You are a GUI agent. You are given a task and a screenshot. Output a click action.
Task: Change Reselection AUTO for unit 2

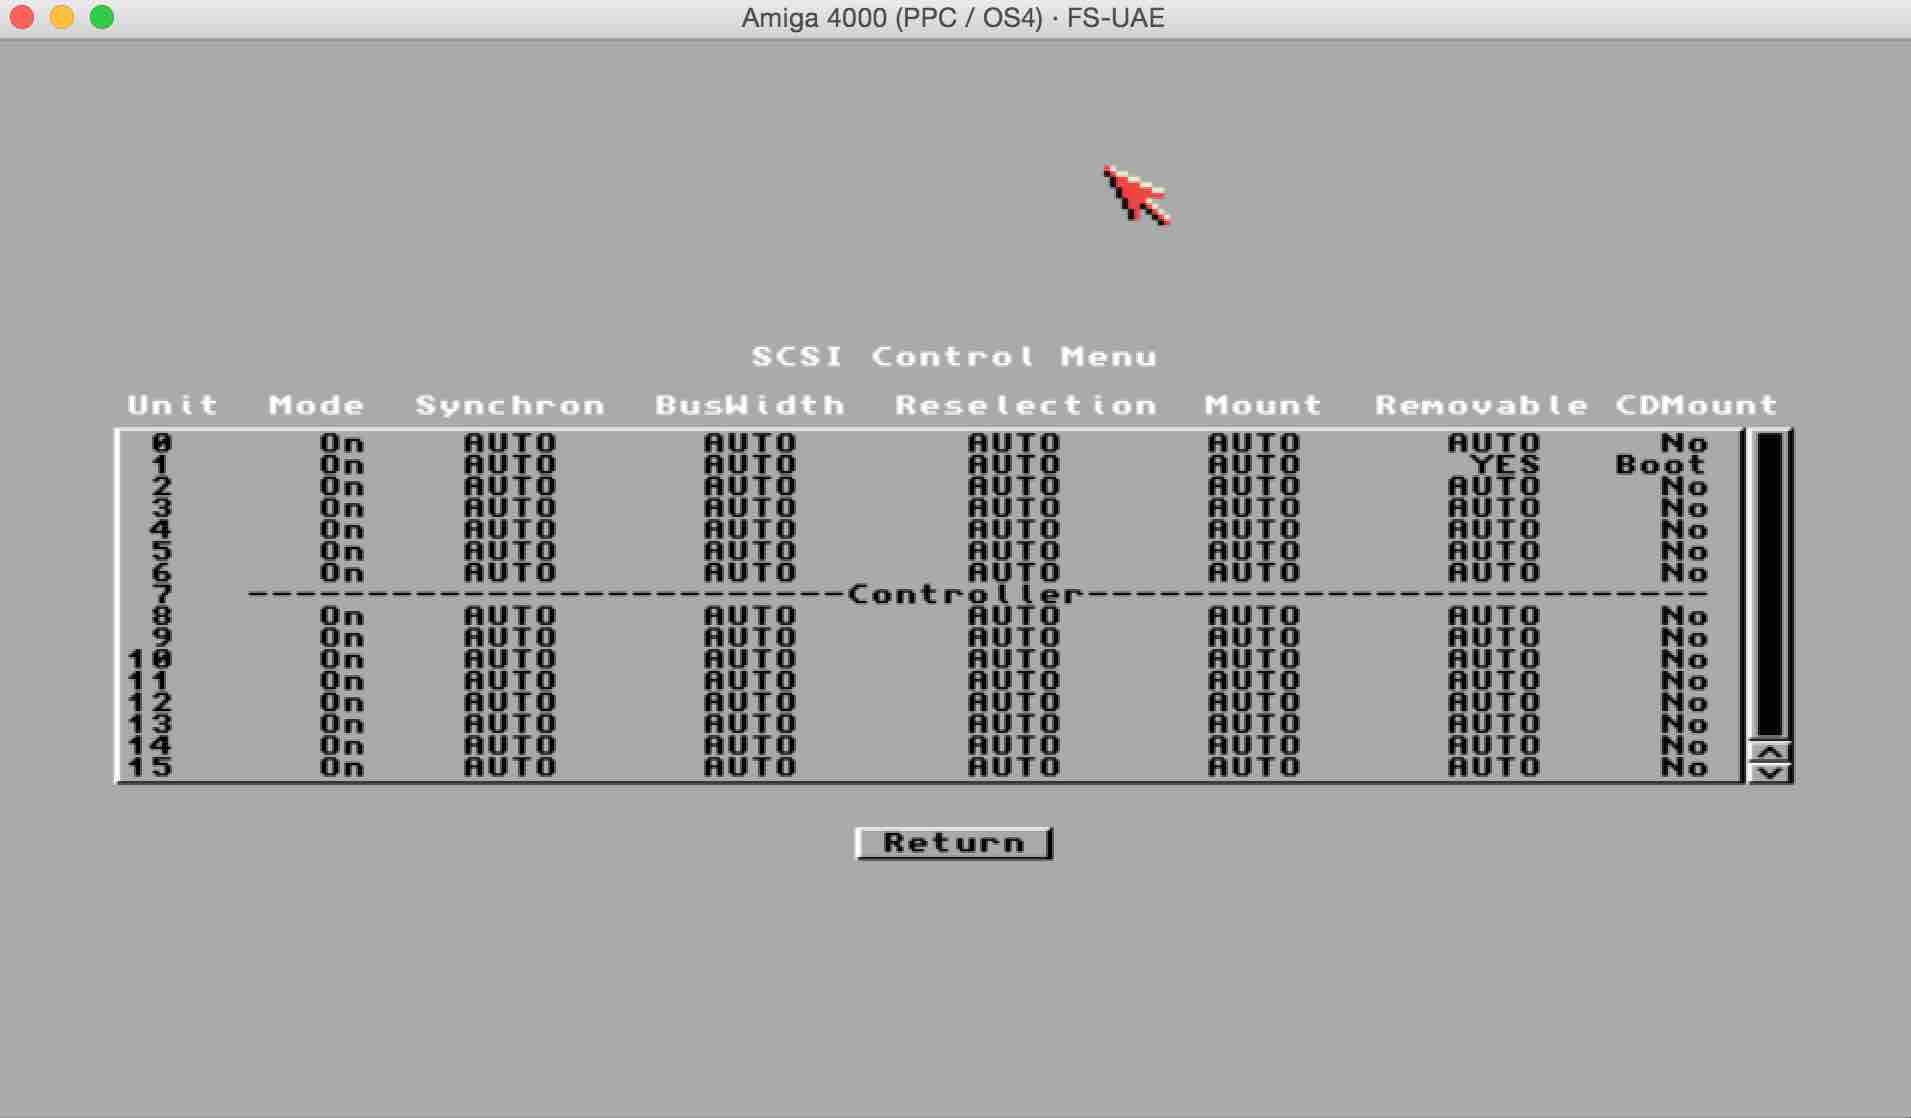pos(1014,487)
